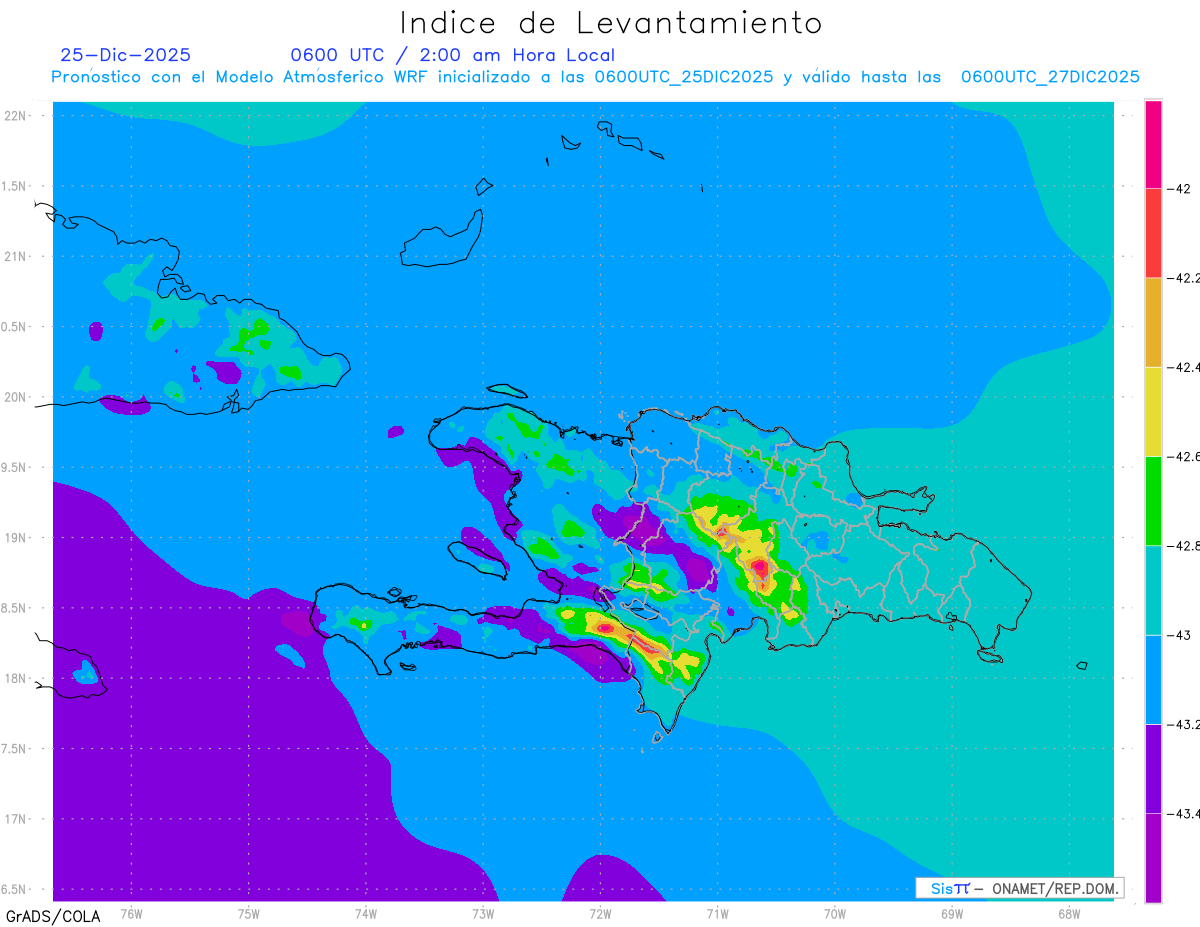Click the '17N' latitude label

click(x=16, y=819)
